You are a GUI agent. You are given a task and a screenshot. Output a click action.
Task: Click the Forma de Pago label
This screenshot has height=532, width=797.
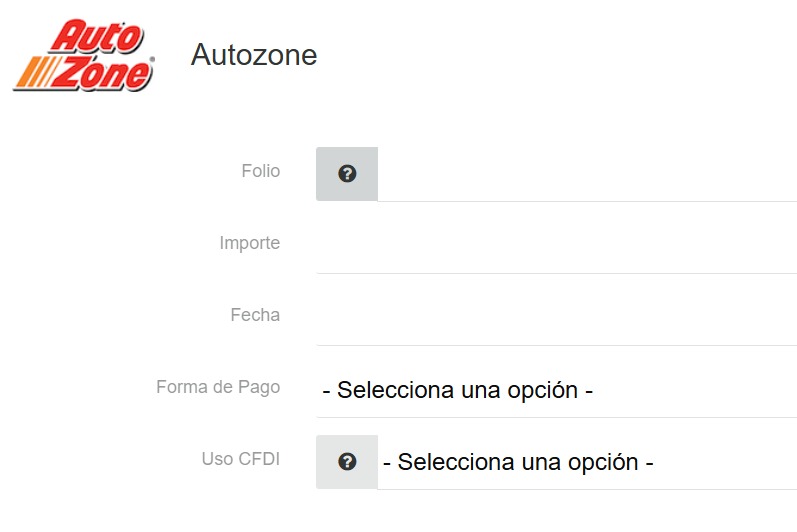(x=218, y=387)
